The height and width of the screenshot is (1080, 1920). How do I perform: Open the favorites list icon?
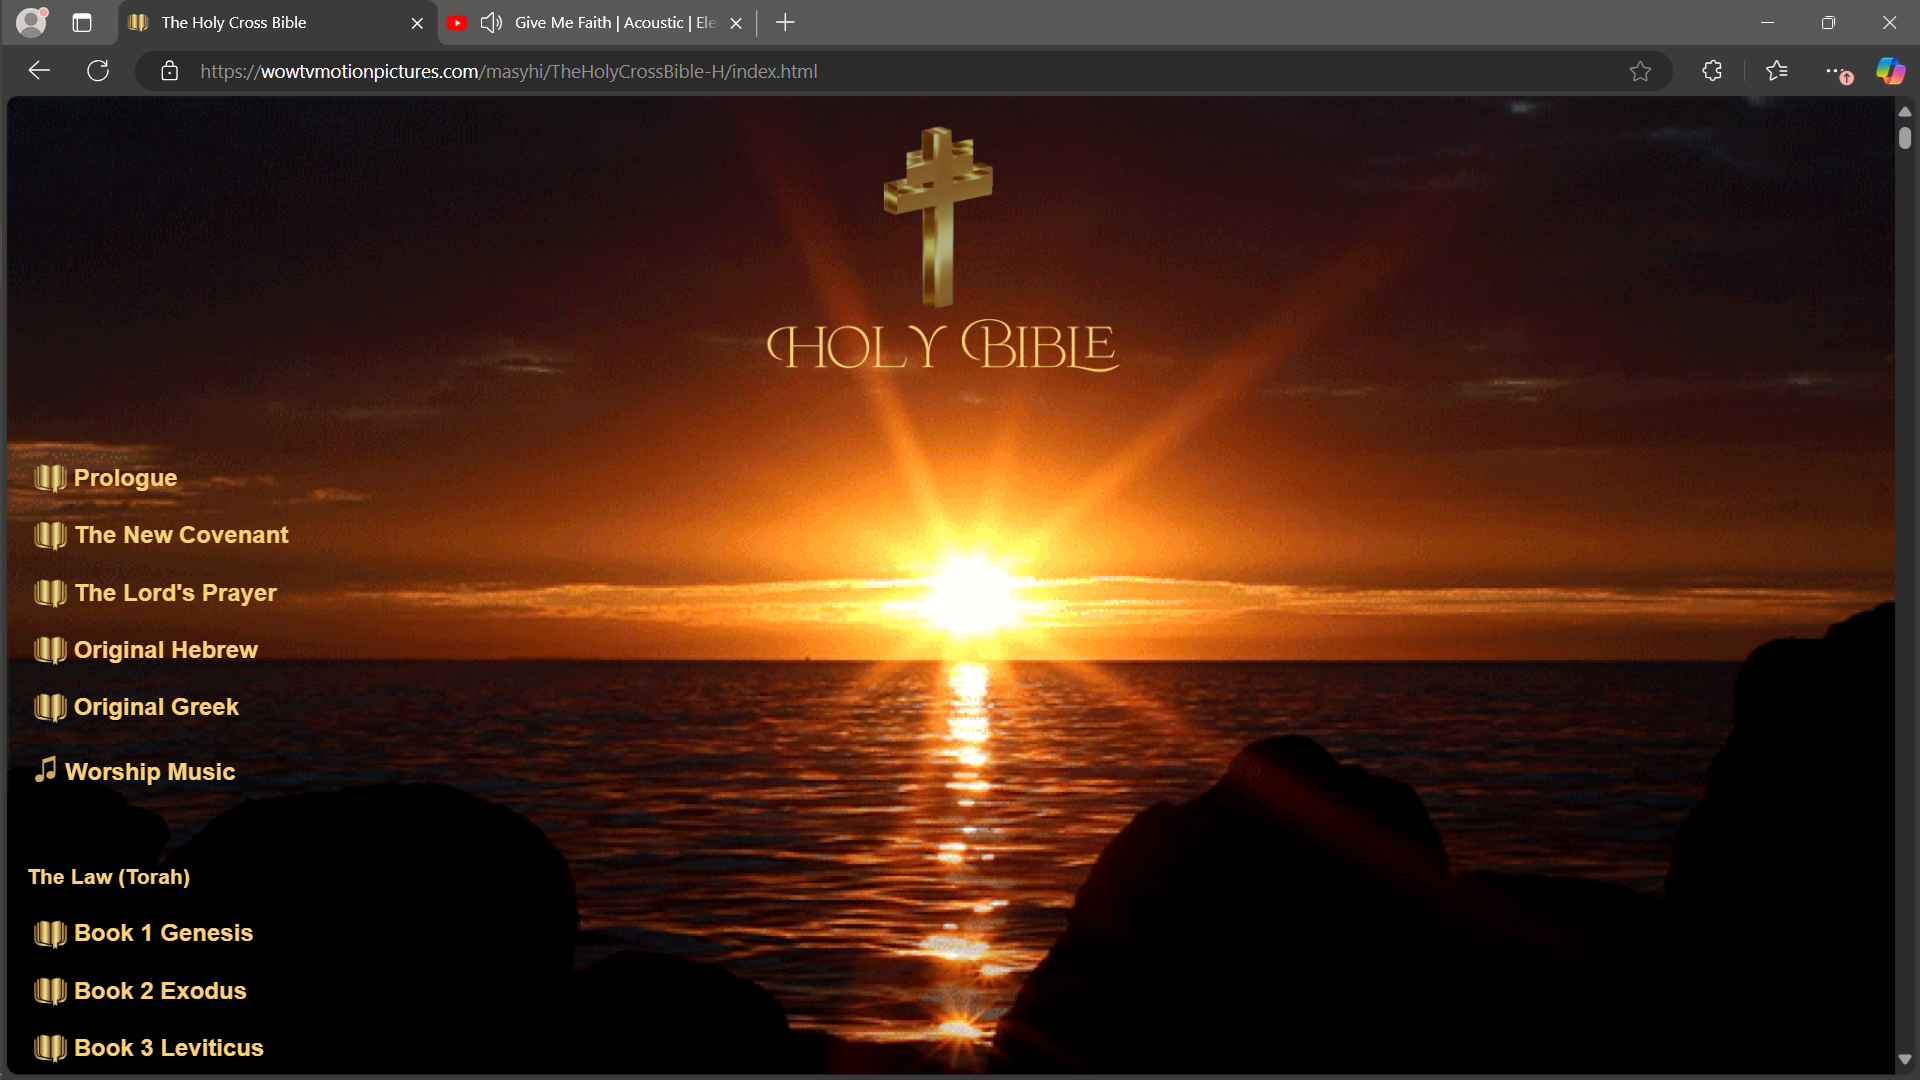(1777, 71)
